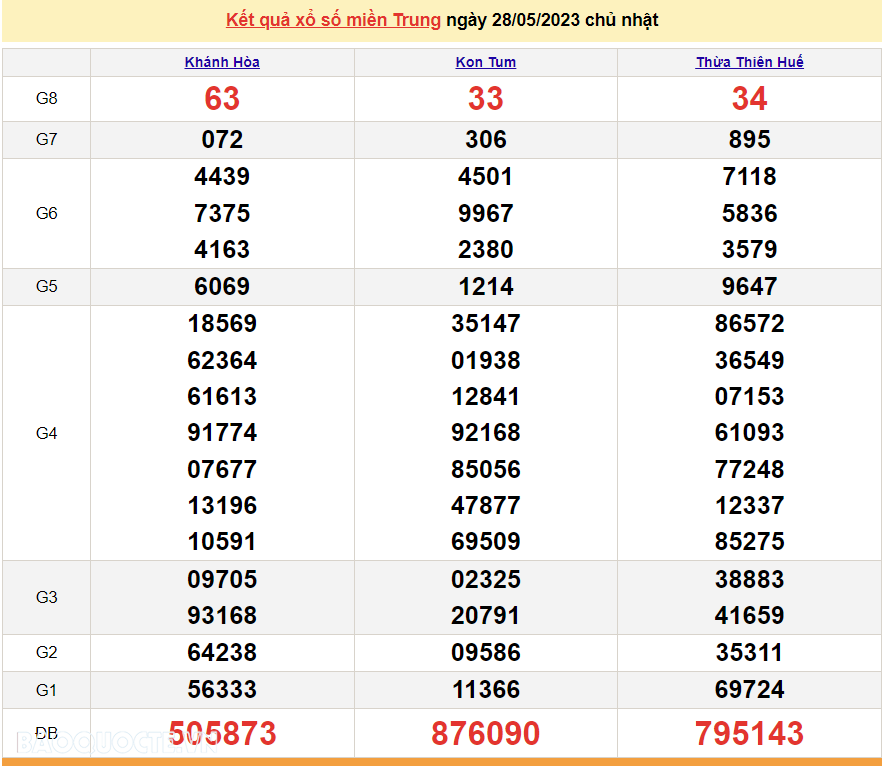Select the G4 number 92168

pos(486,433)
